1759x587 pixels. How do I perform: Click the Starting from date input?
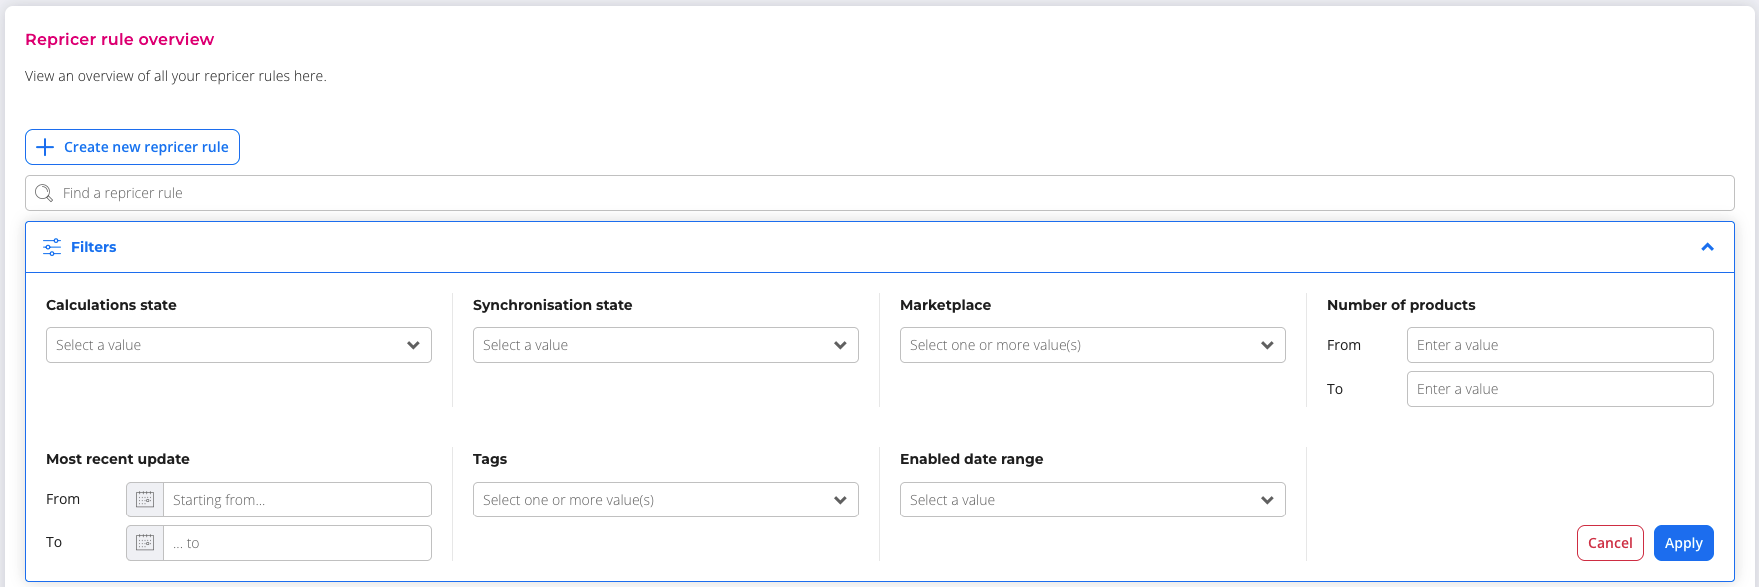pyautogui.click(x=297, y=500)
